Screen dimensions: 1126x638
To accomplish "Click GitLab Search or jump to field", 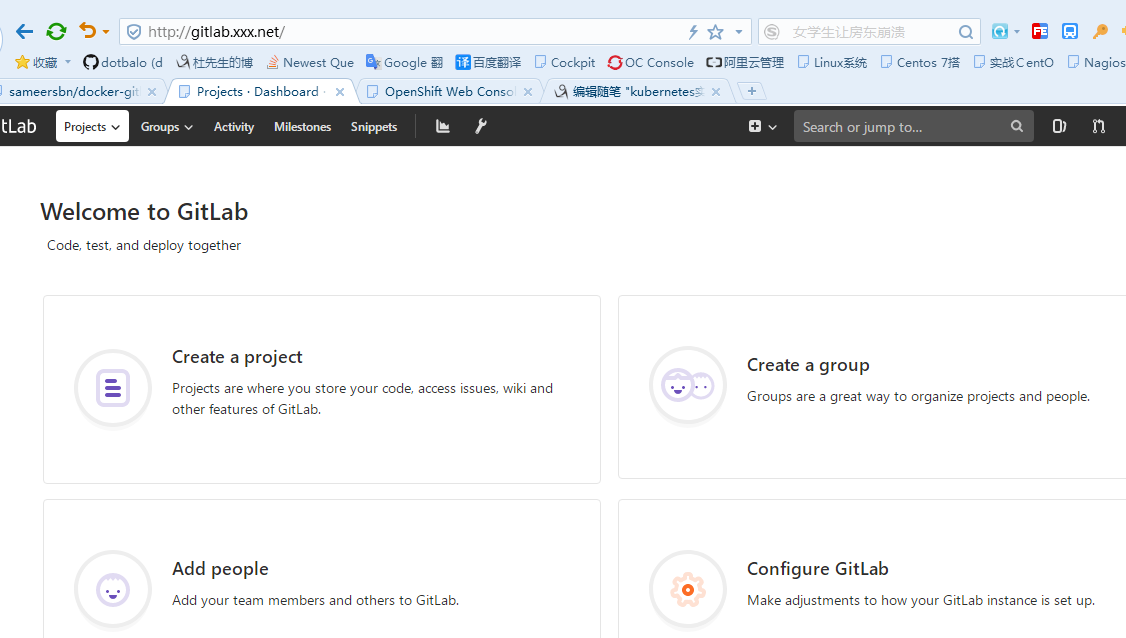I will click(x=913, y=126).
